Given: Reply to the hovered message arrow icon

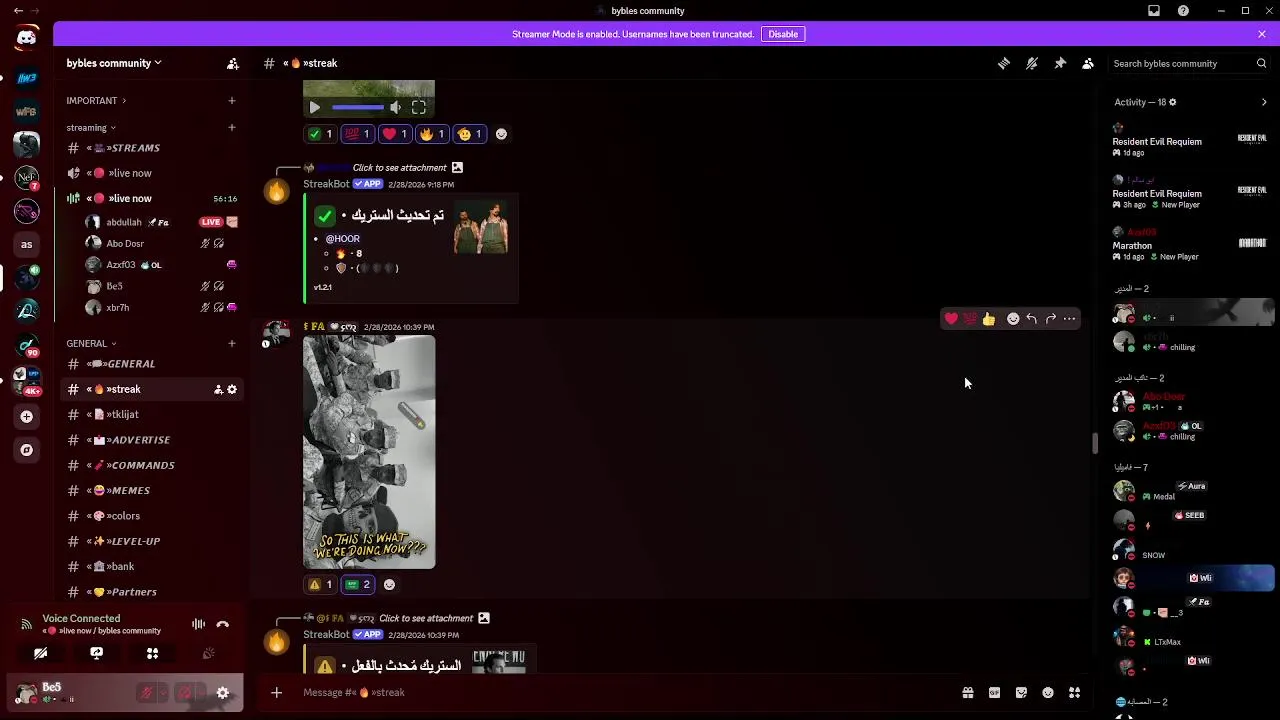Looking at the screenshot, I should coord(1032,319).
